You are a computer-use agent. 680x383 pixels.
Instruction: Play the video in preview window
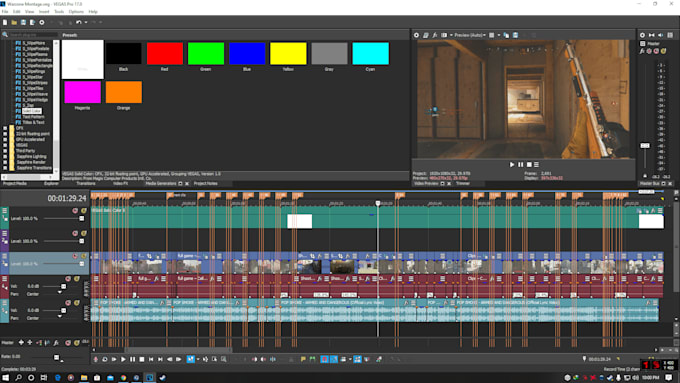pos(512,165)
